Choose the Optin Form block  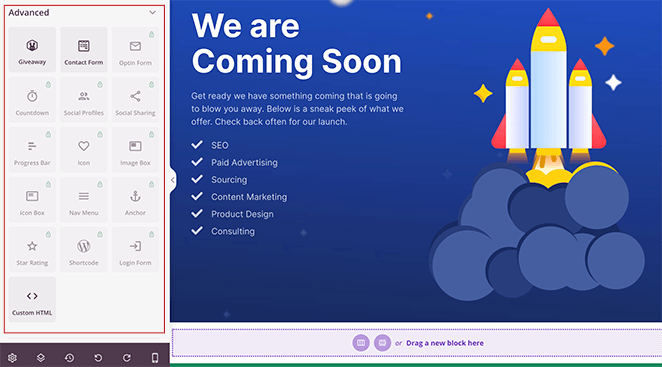coord(135,49)
